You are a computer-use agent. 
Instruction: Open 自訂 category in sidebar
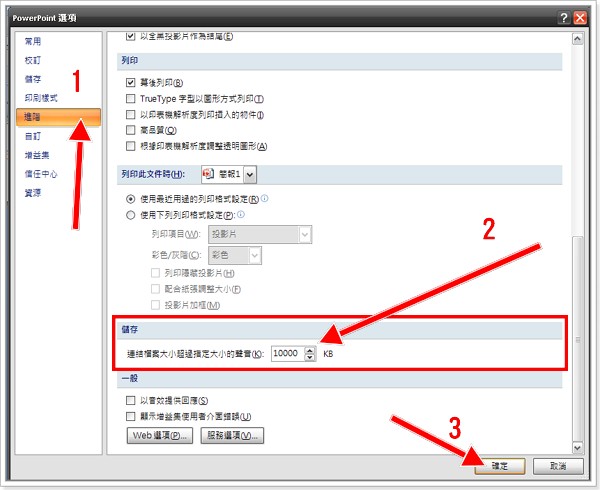[33, 136]
